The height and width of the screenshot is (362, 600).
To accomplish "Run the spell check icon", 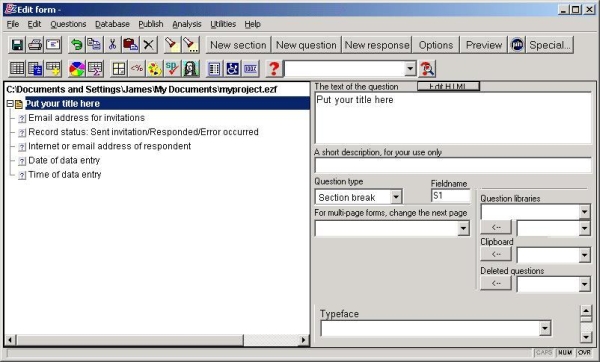I will coord(172,69).
